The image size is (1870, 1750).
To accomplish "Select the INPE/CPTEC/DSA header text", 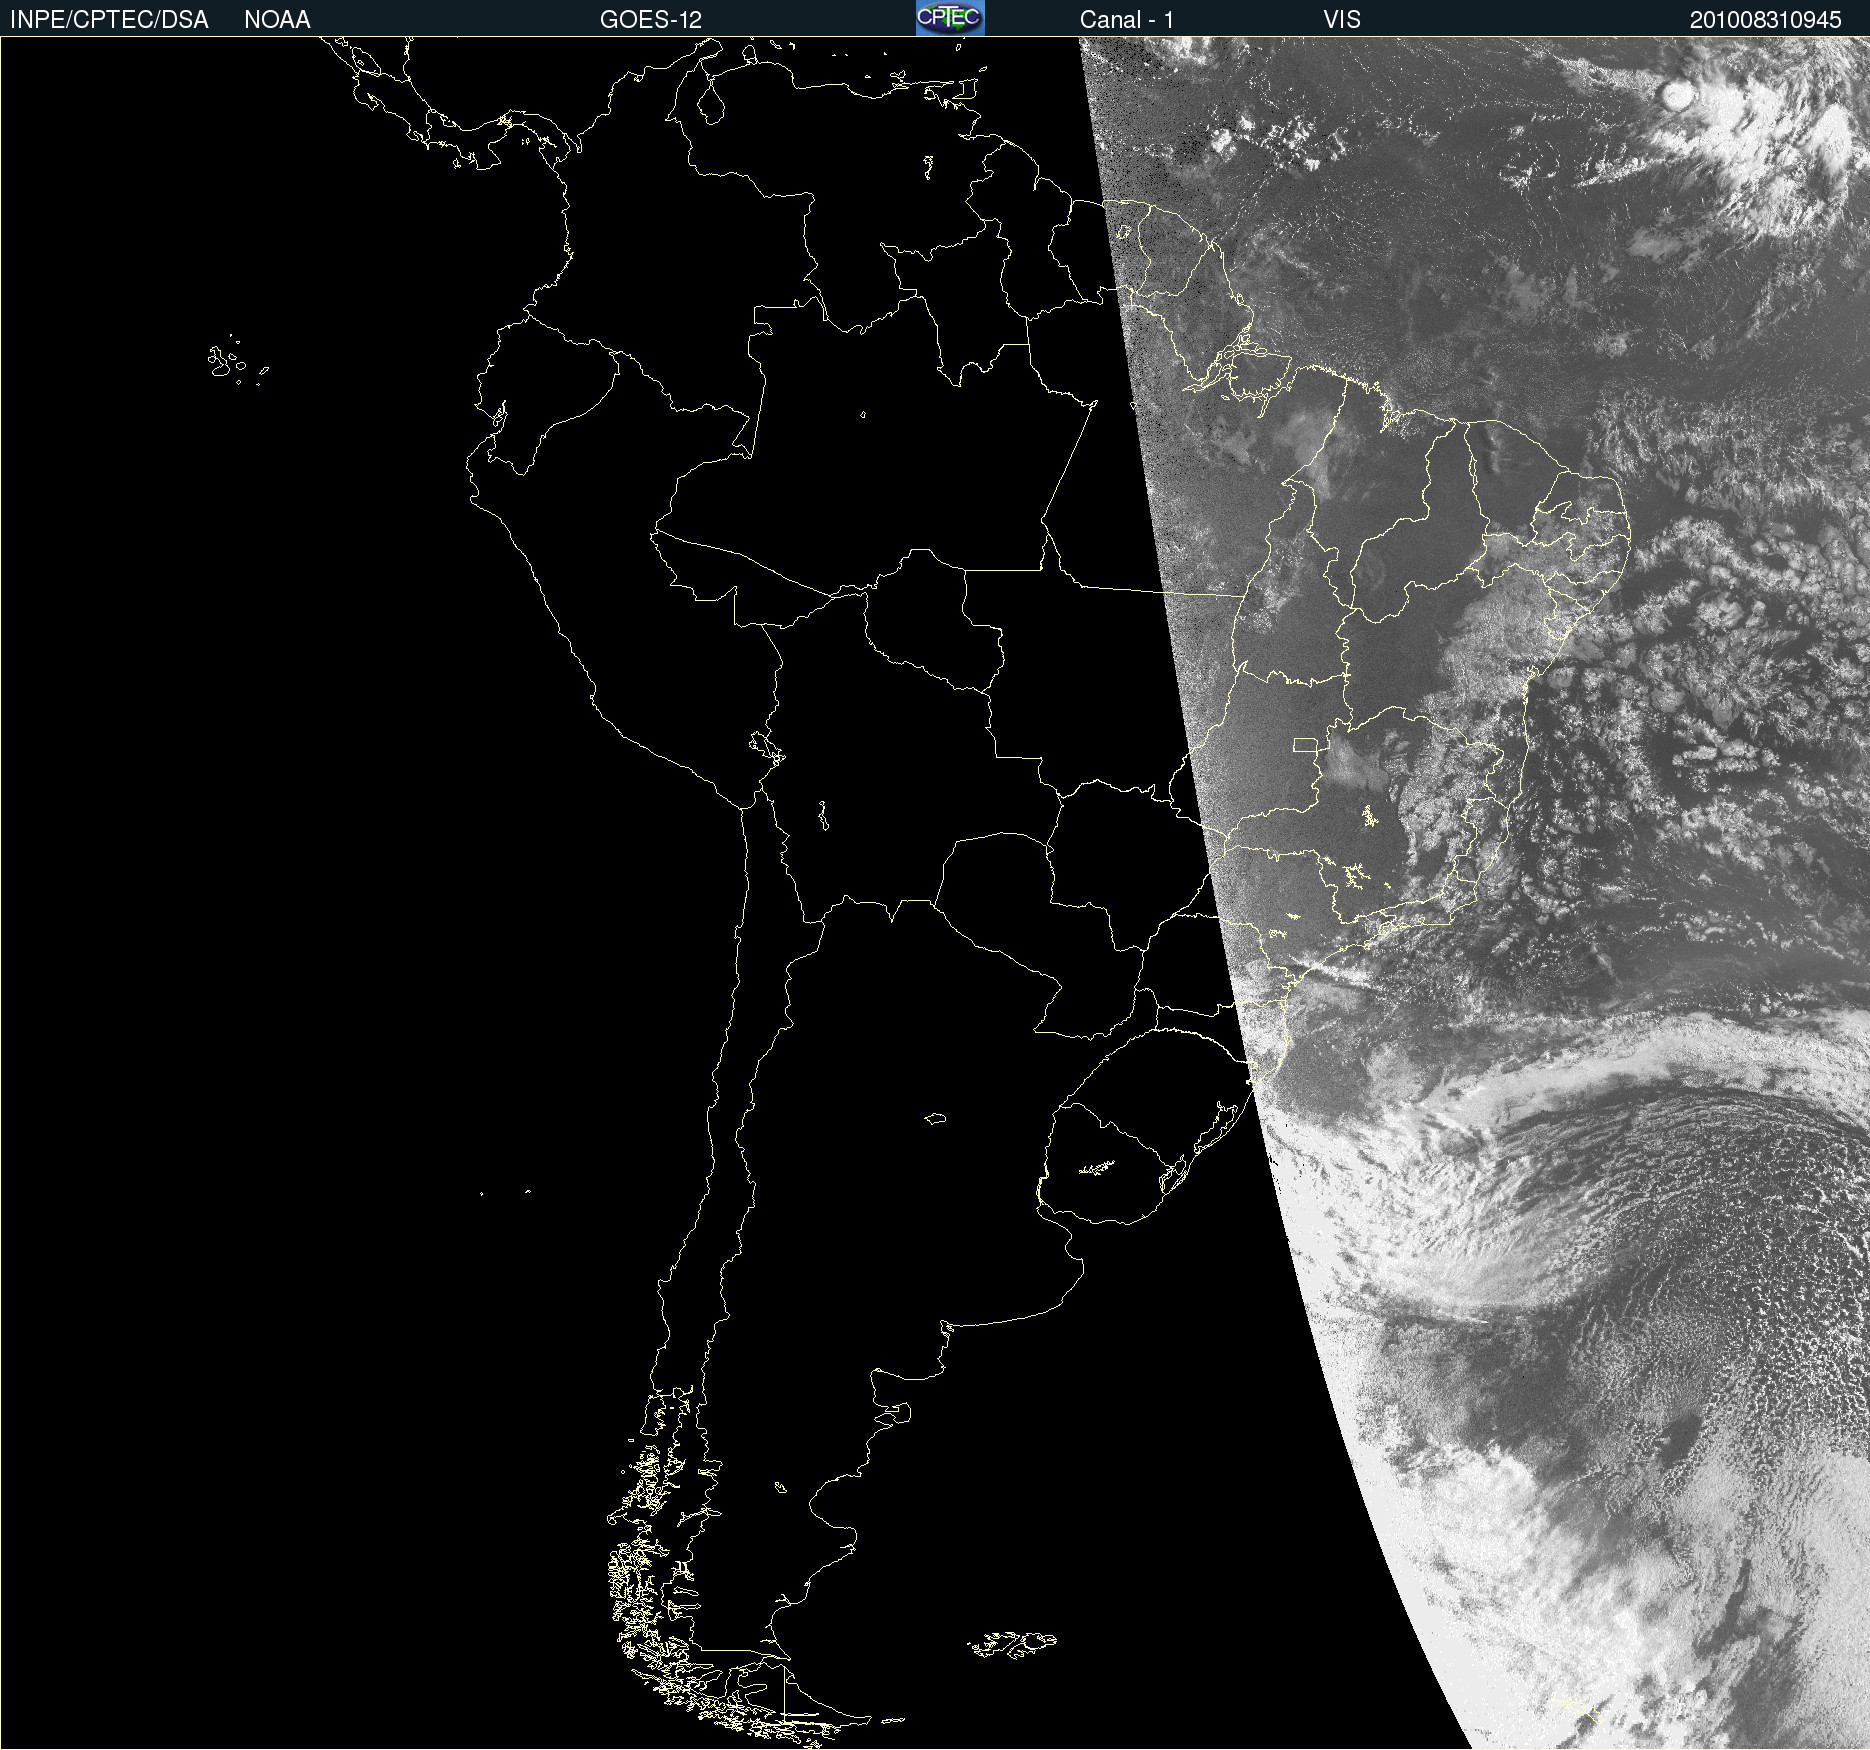I will [109, 20].
